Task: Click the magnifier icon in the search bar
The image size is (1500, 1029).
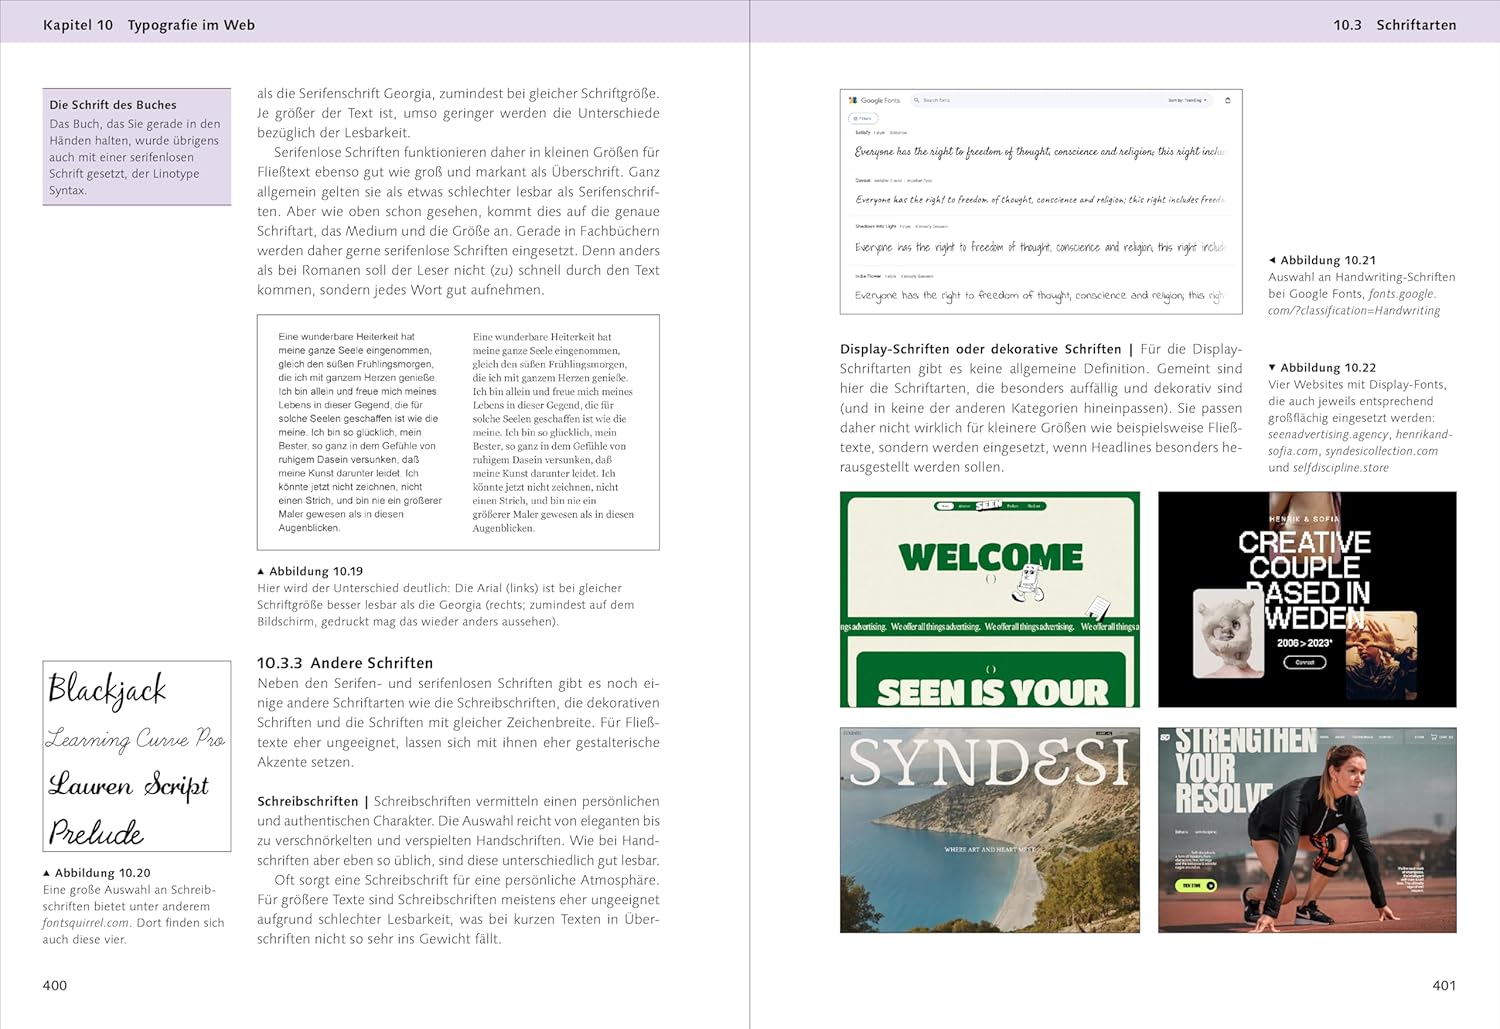Action: click(917, 100)
